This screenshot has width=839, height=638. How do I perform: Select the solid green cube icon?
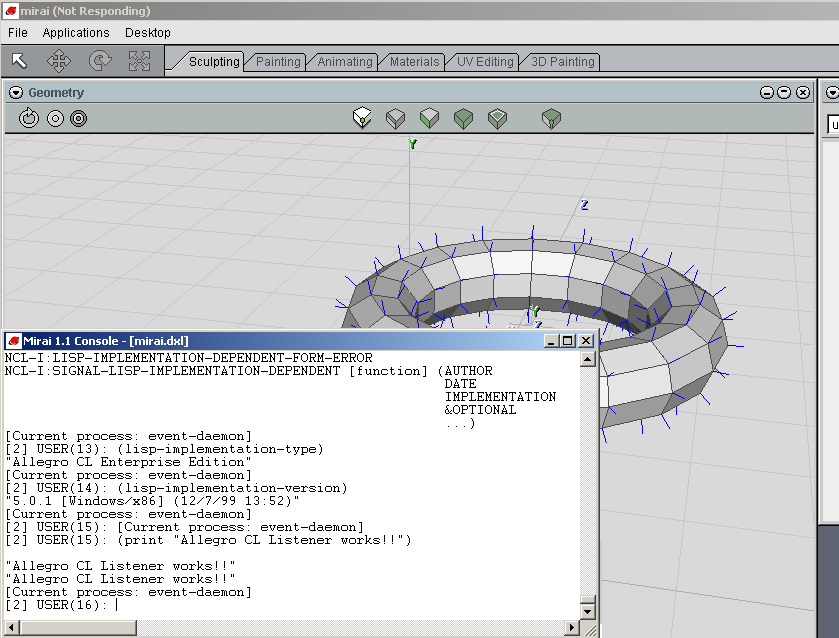[x=463, y=118]
